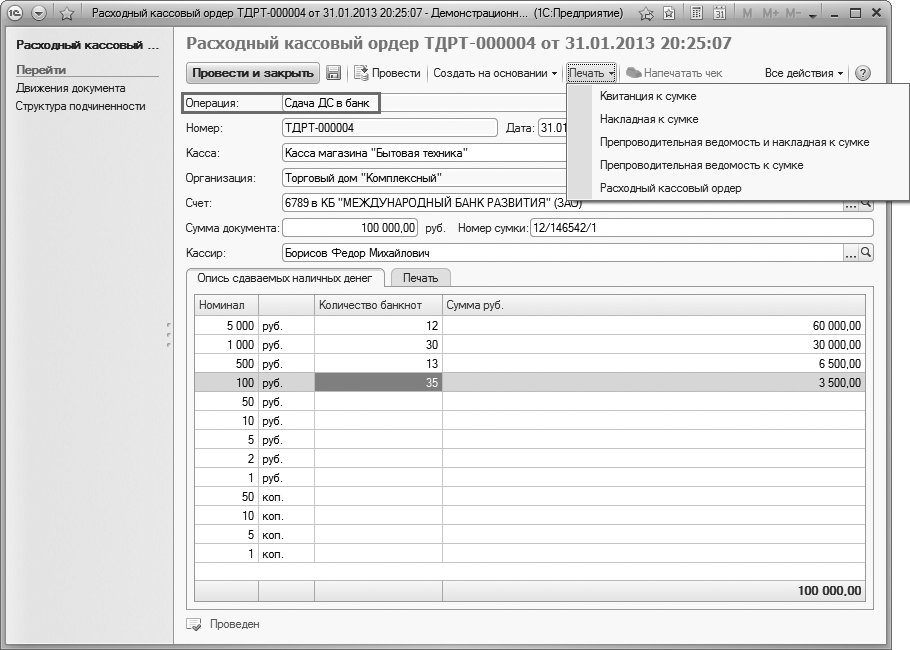910x650 pixels.
Task: Expand the Создать на основании dropdown
Action: pos(495,73)
